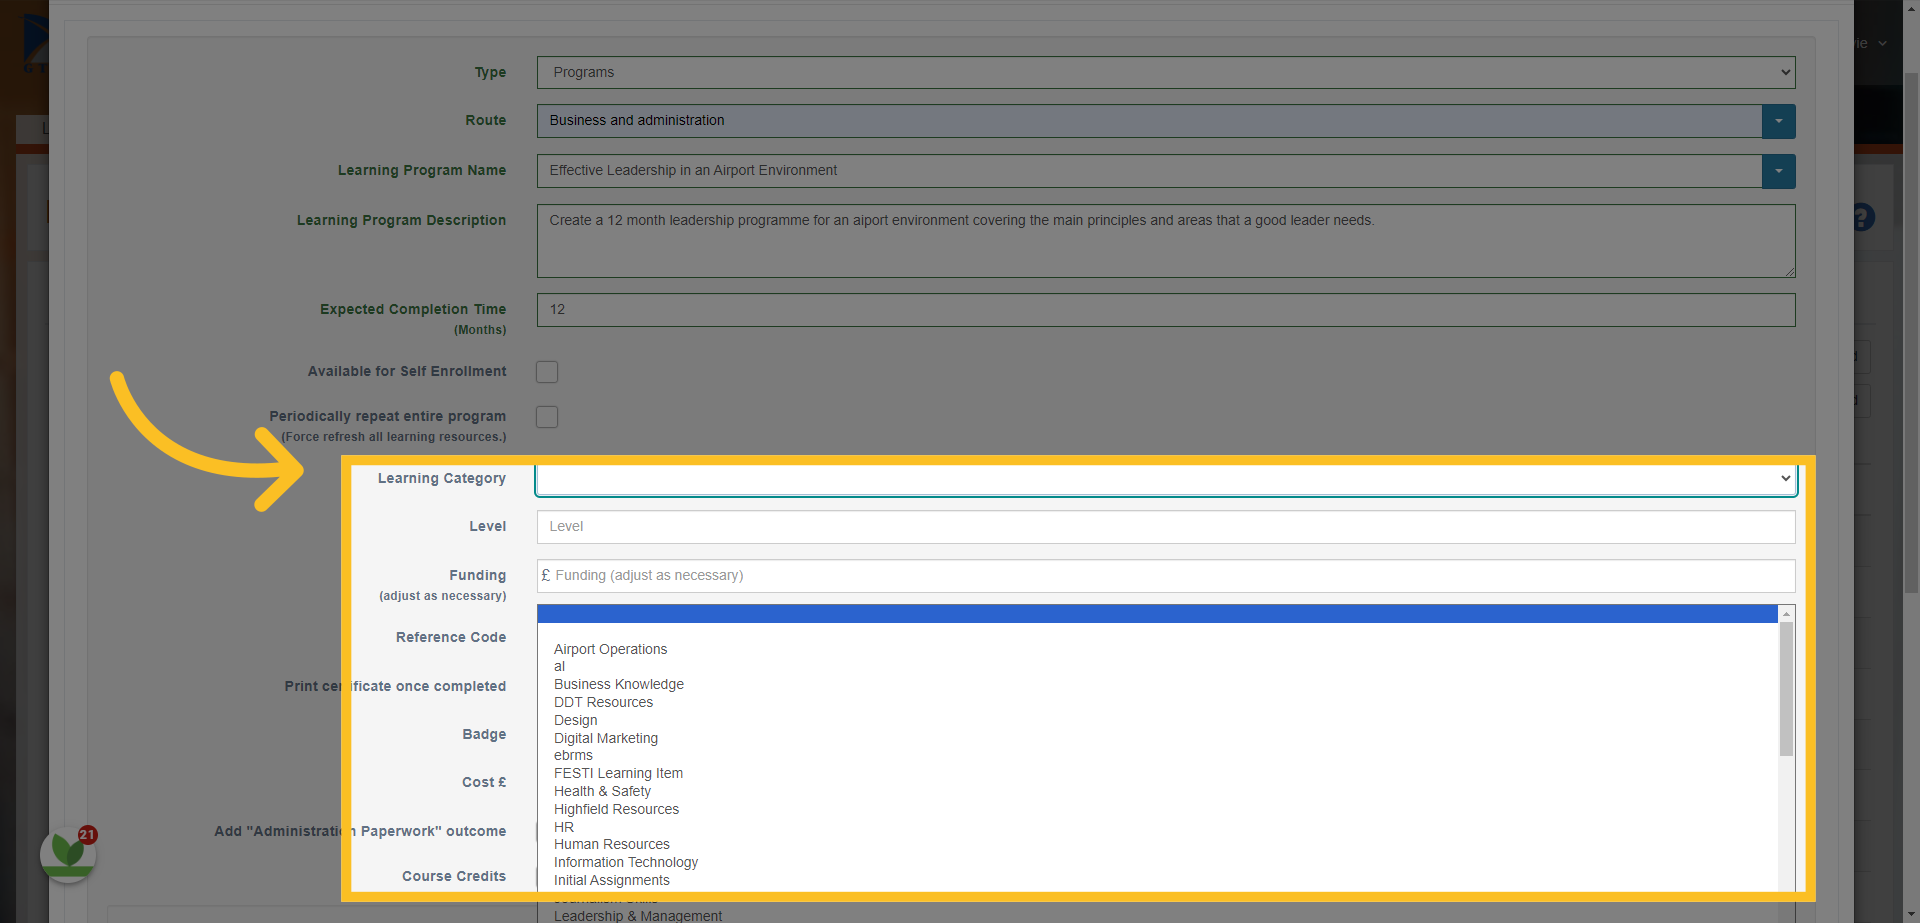Open the Learning Category dropdown
1920x923 pixels.
coord(1166,479)
